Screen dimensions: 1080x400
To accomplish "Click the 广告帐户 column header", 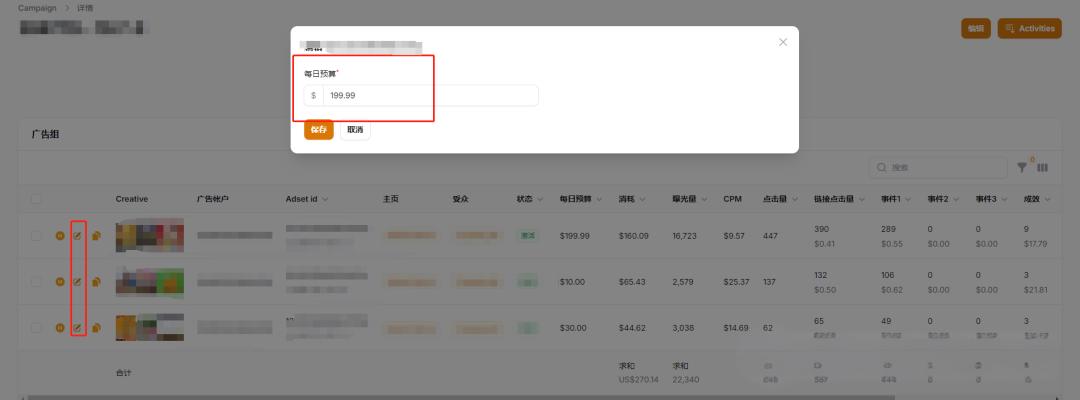I will (x=212, y=199).
